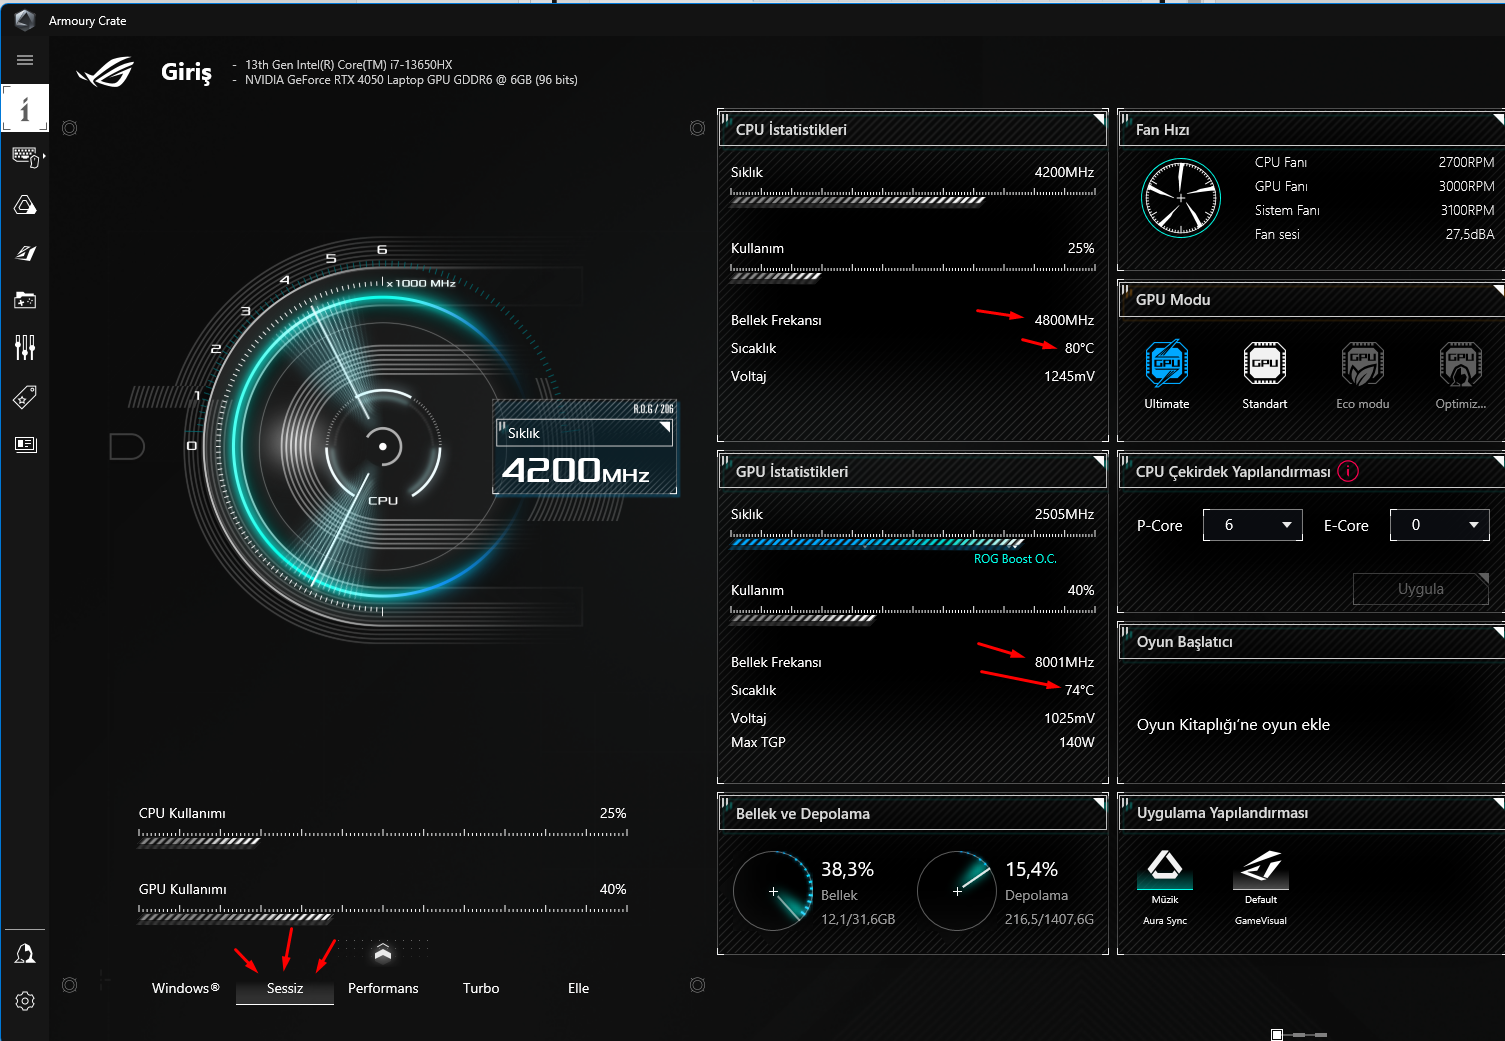This screenshot has width=1505, height=1041.
Task: Open the P-Core count dropdown
Action: [1252, 525]
